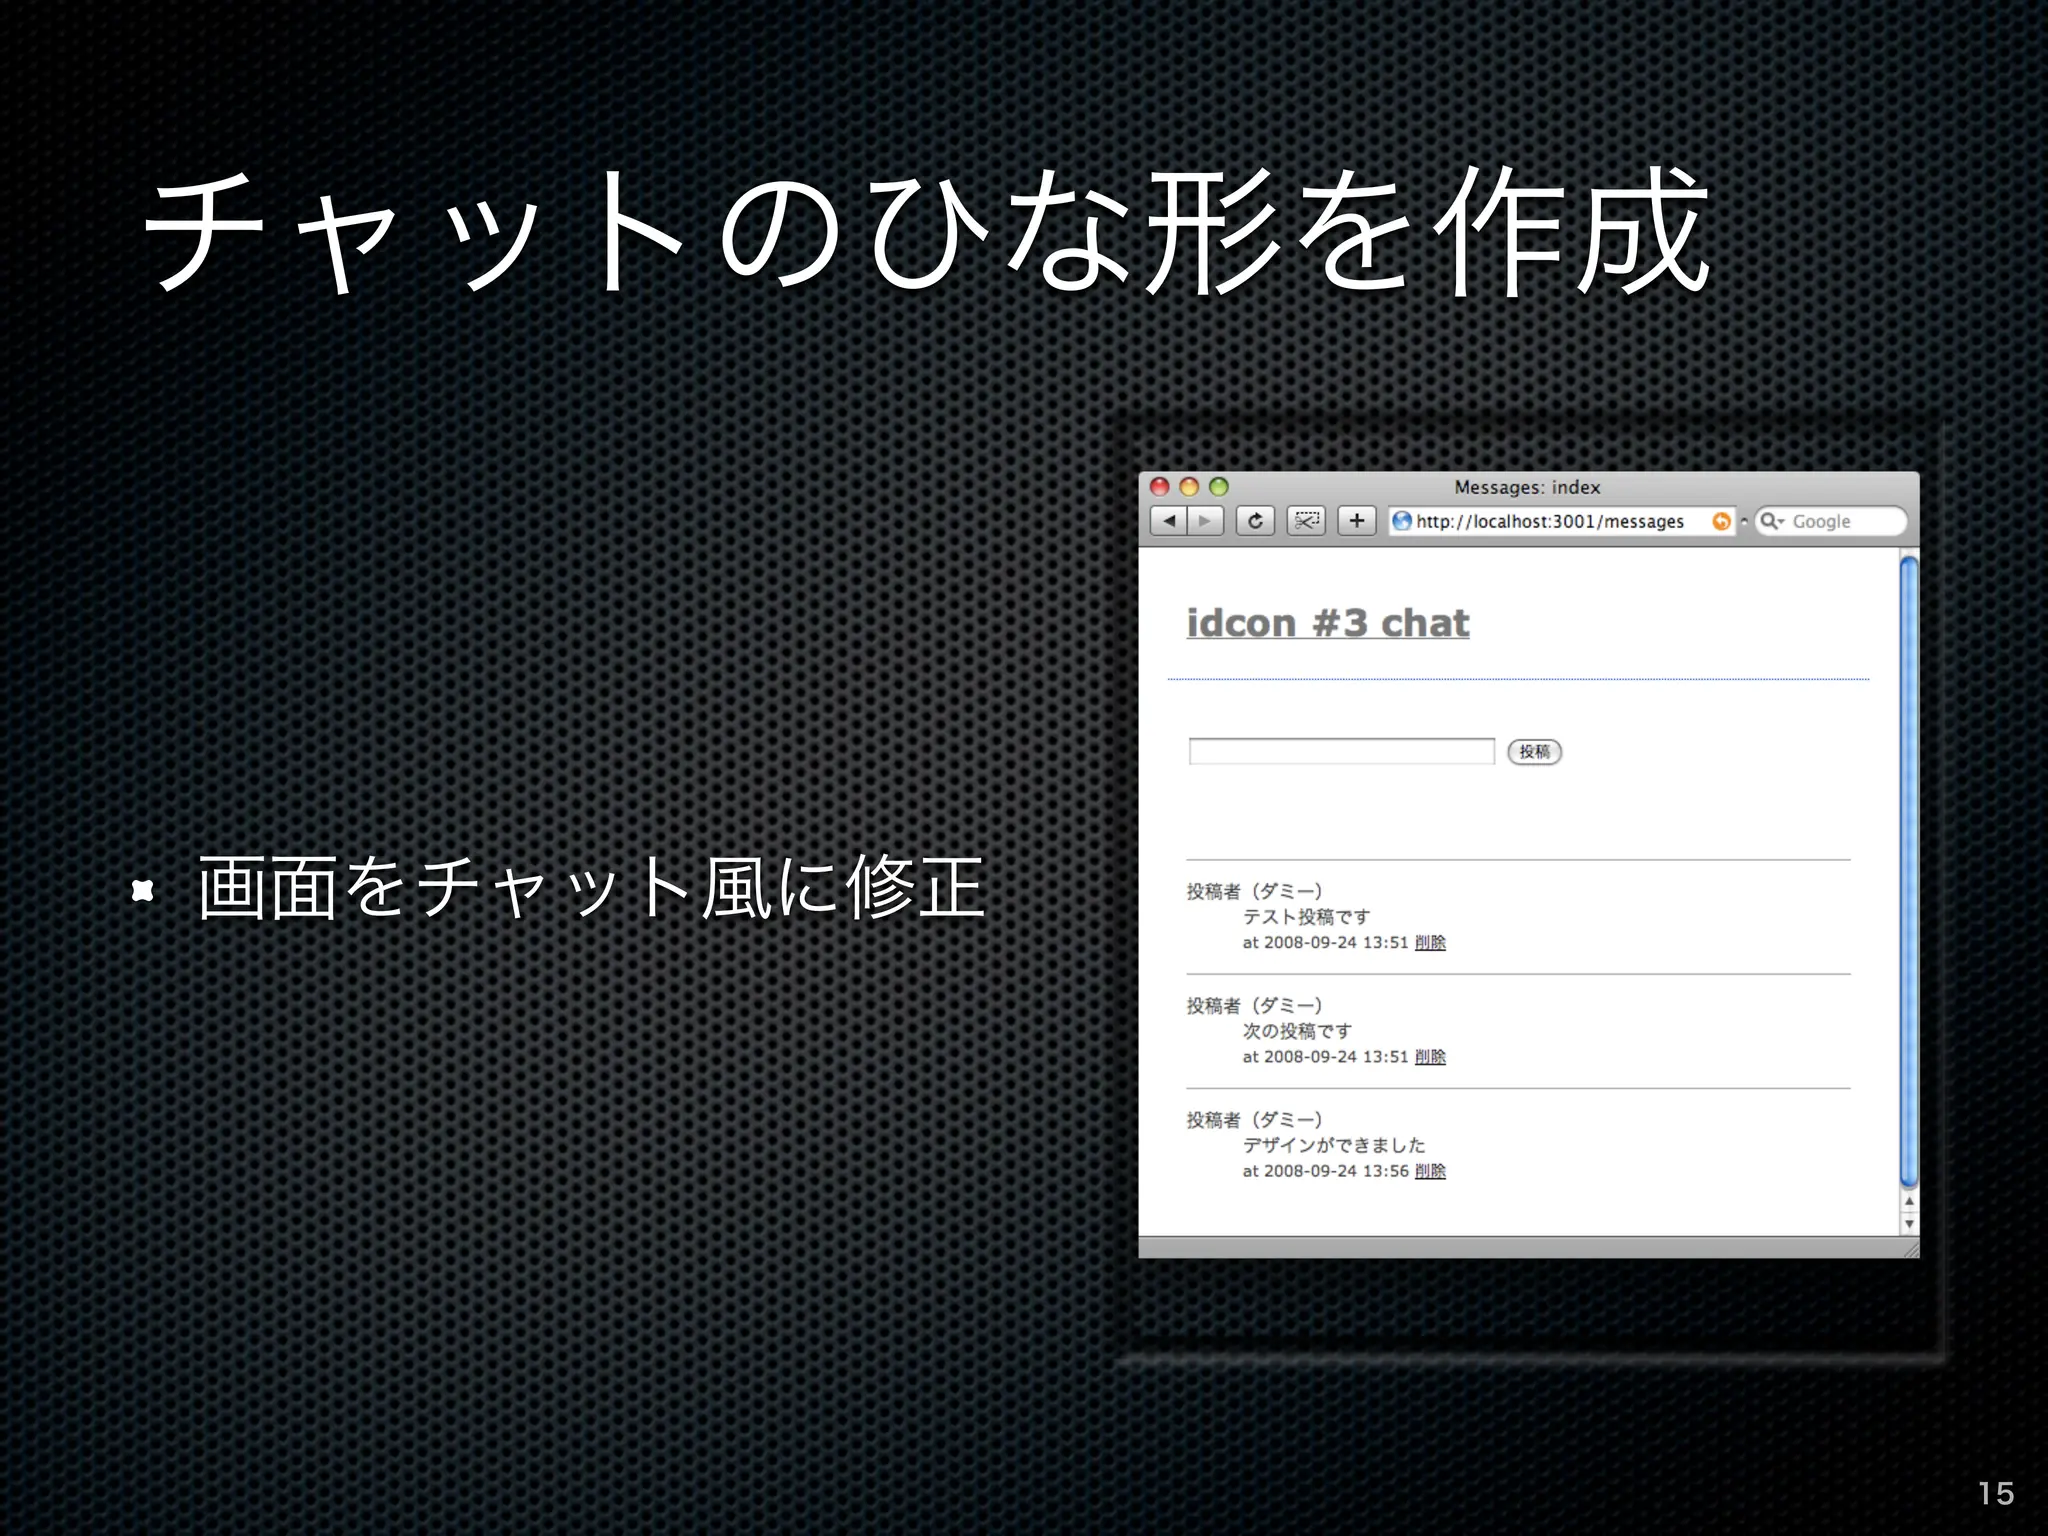
Task: Click the web clip scissors icon
Action: pos(1306,521)
